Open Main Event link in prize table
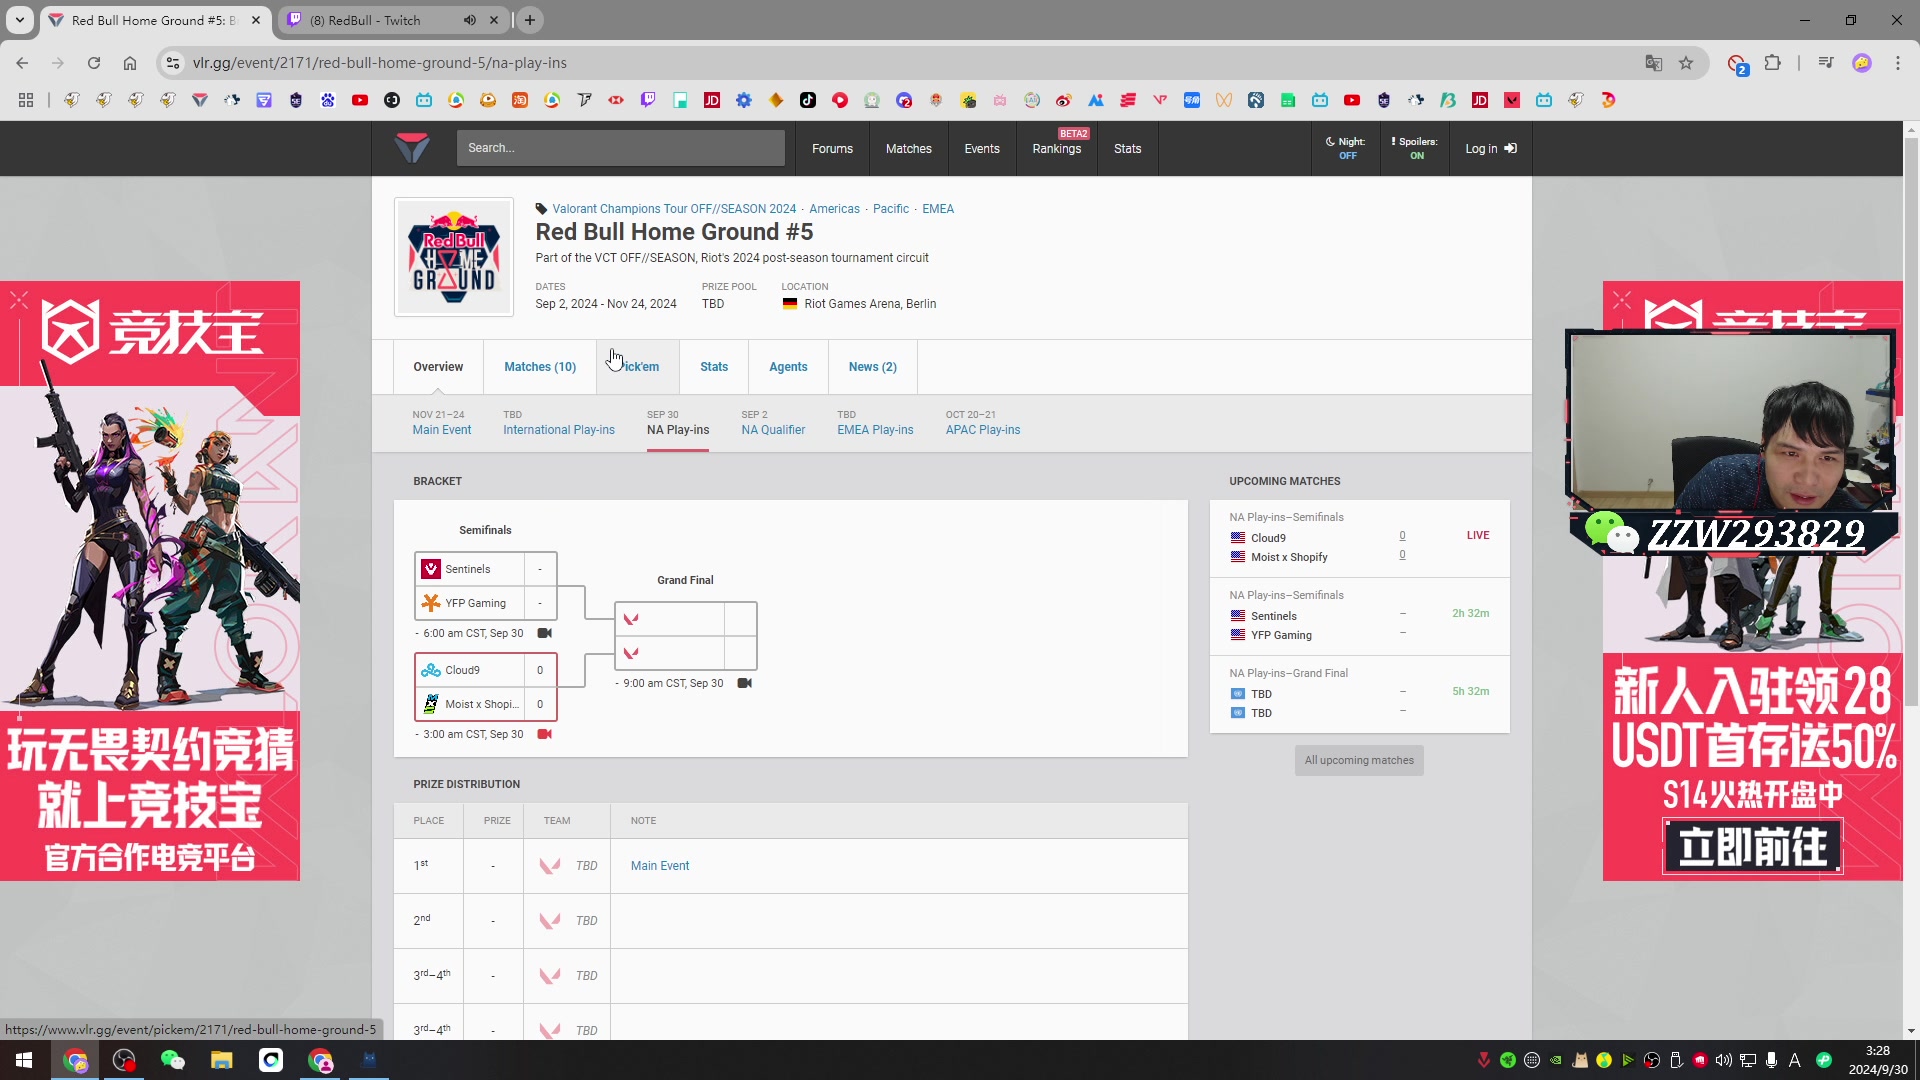This screenshot has width=1920, height=1080. pos(659,866)
